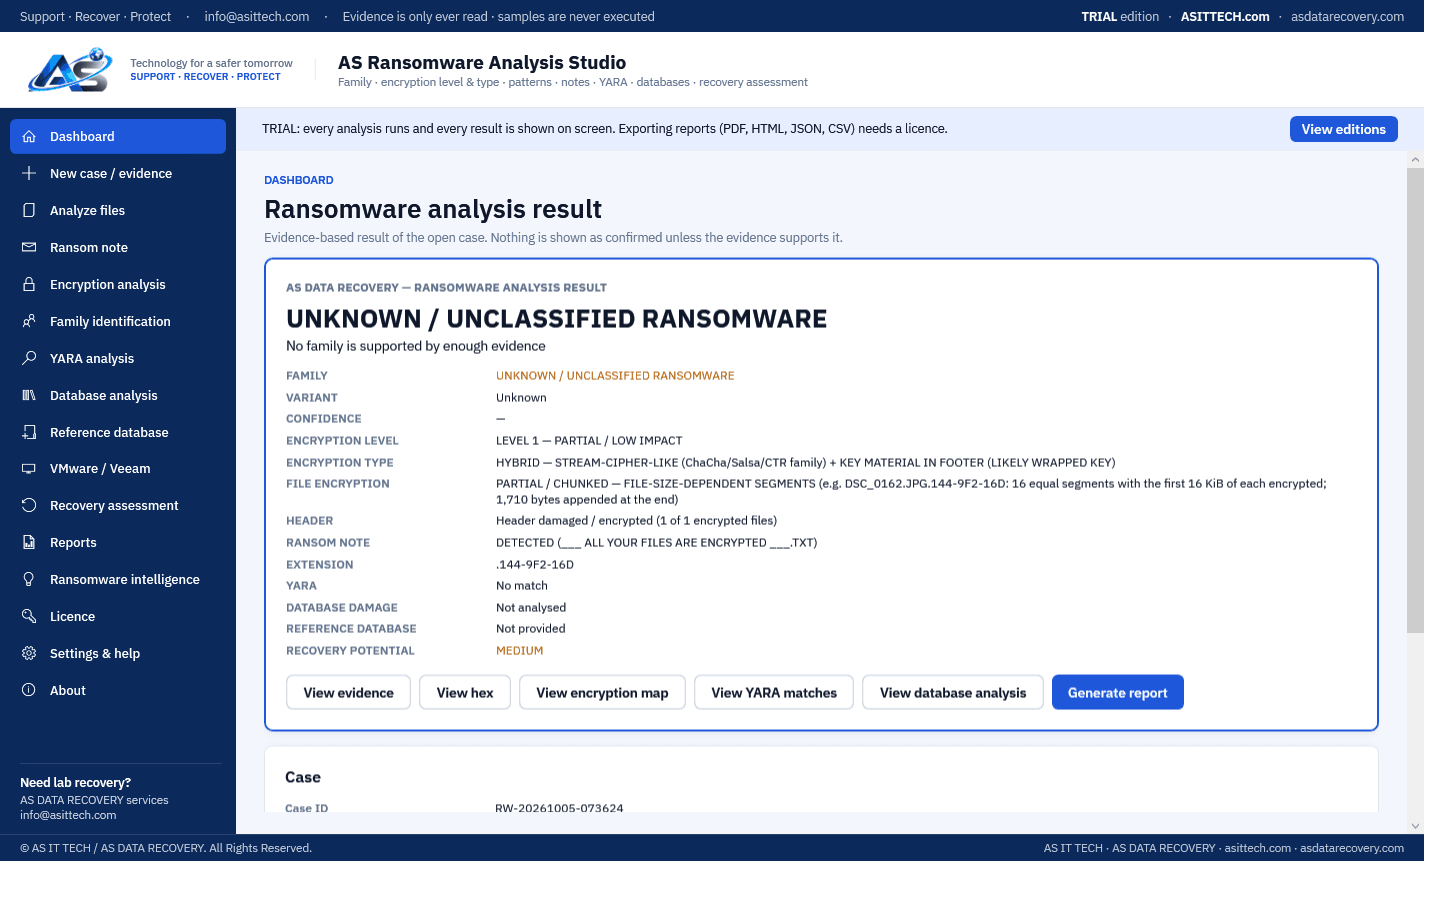Click the Licence key icon
Image resolution: width=1440 pixels, height=900 pixels.
29,617
